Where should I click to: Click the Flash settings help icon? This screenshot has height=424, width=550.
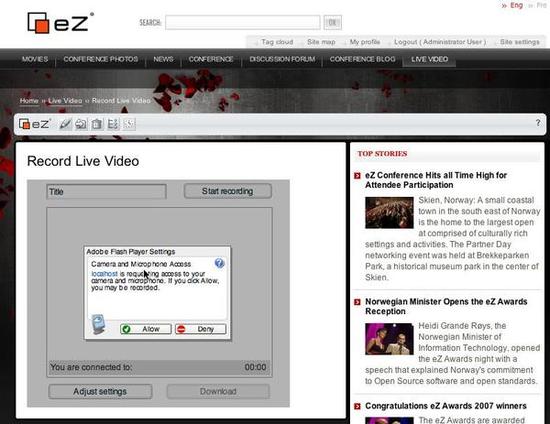(220, 263)
